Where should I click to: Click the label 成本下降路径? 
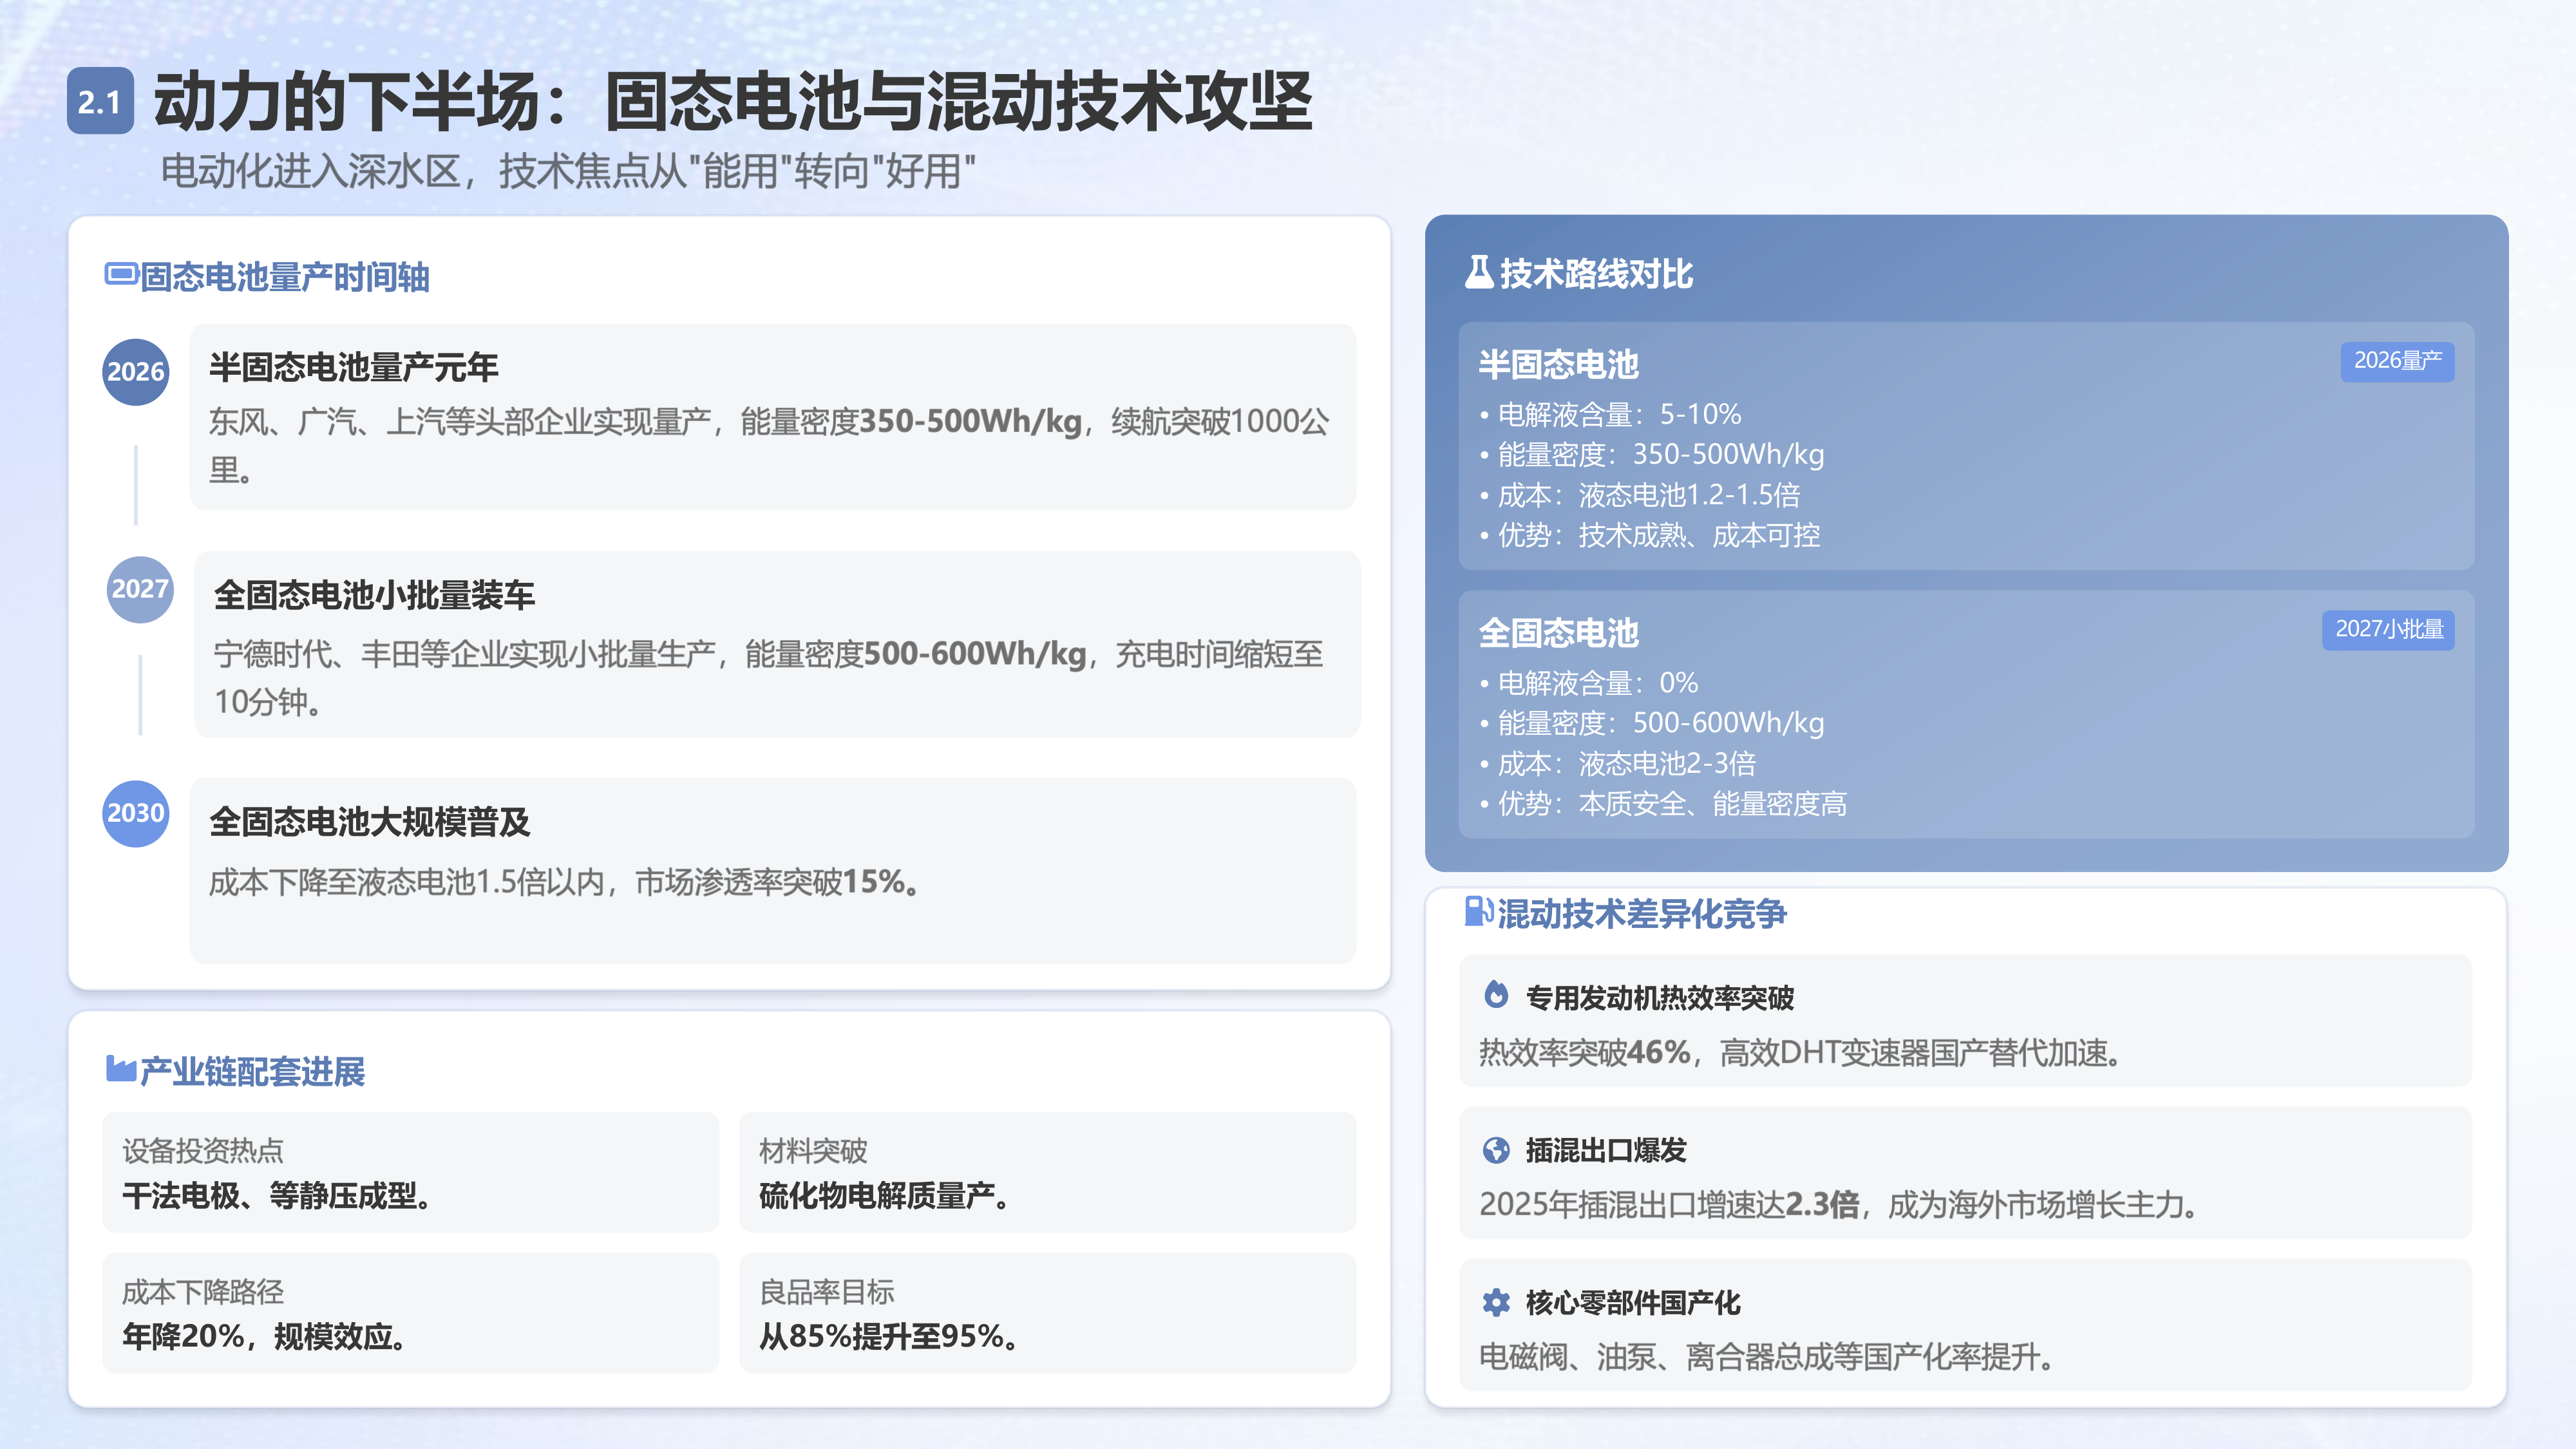(x=203, y=1292)
